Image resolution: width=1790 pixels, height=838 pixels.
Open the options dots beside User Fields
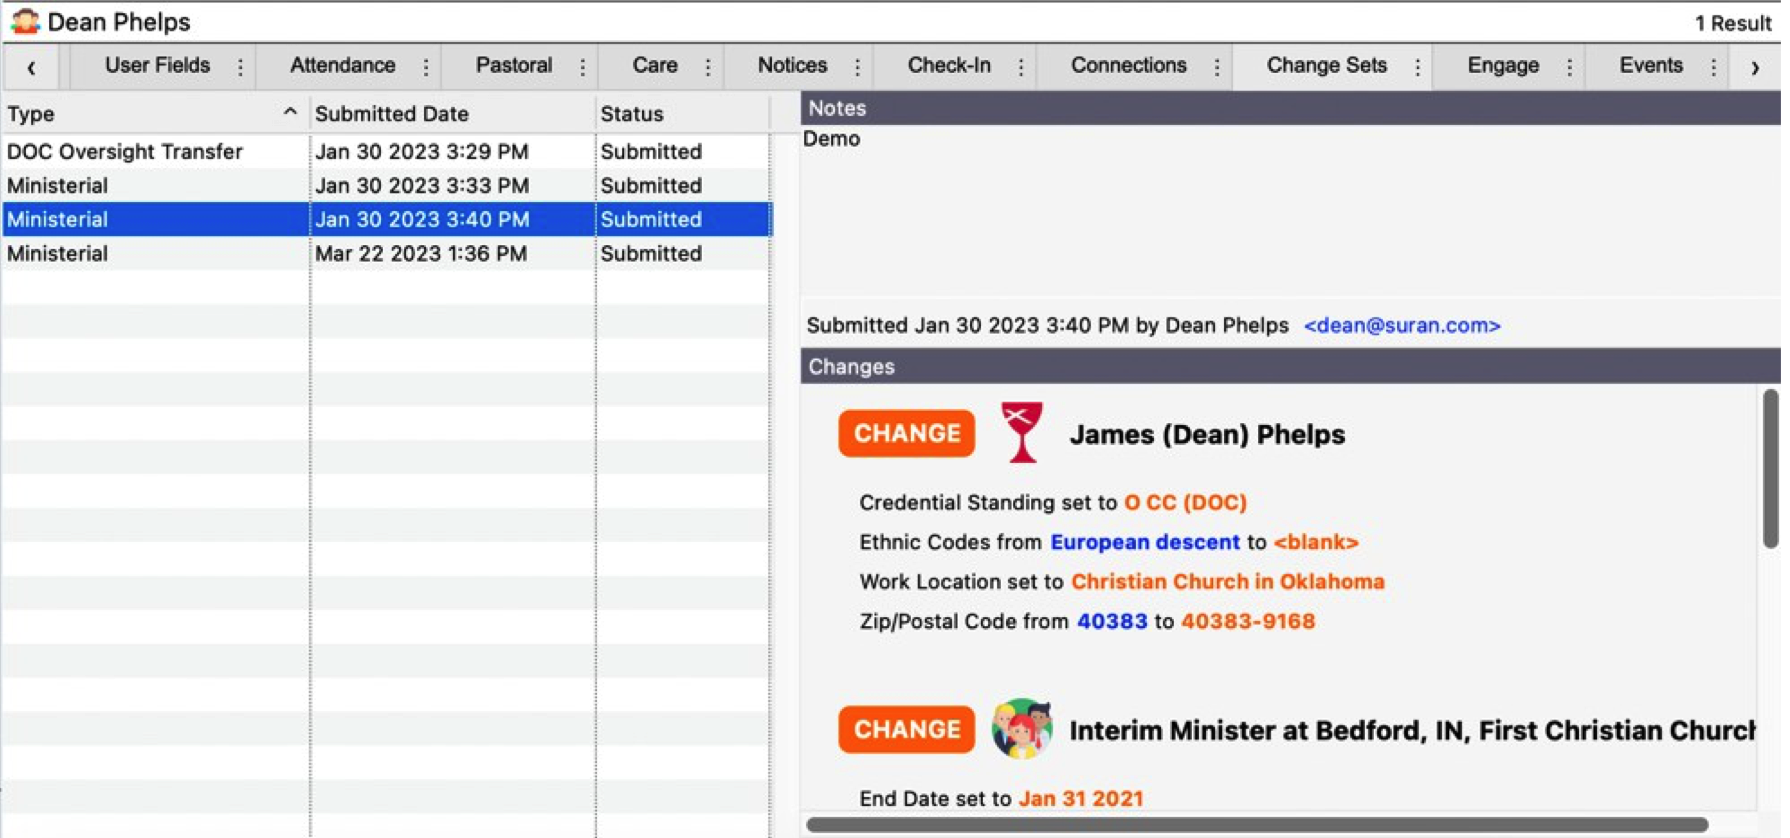[240, 67]
